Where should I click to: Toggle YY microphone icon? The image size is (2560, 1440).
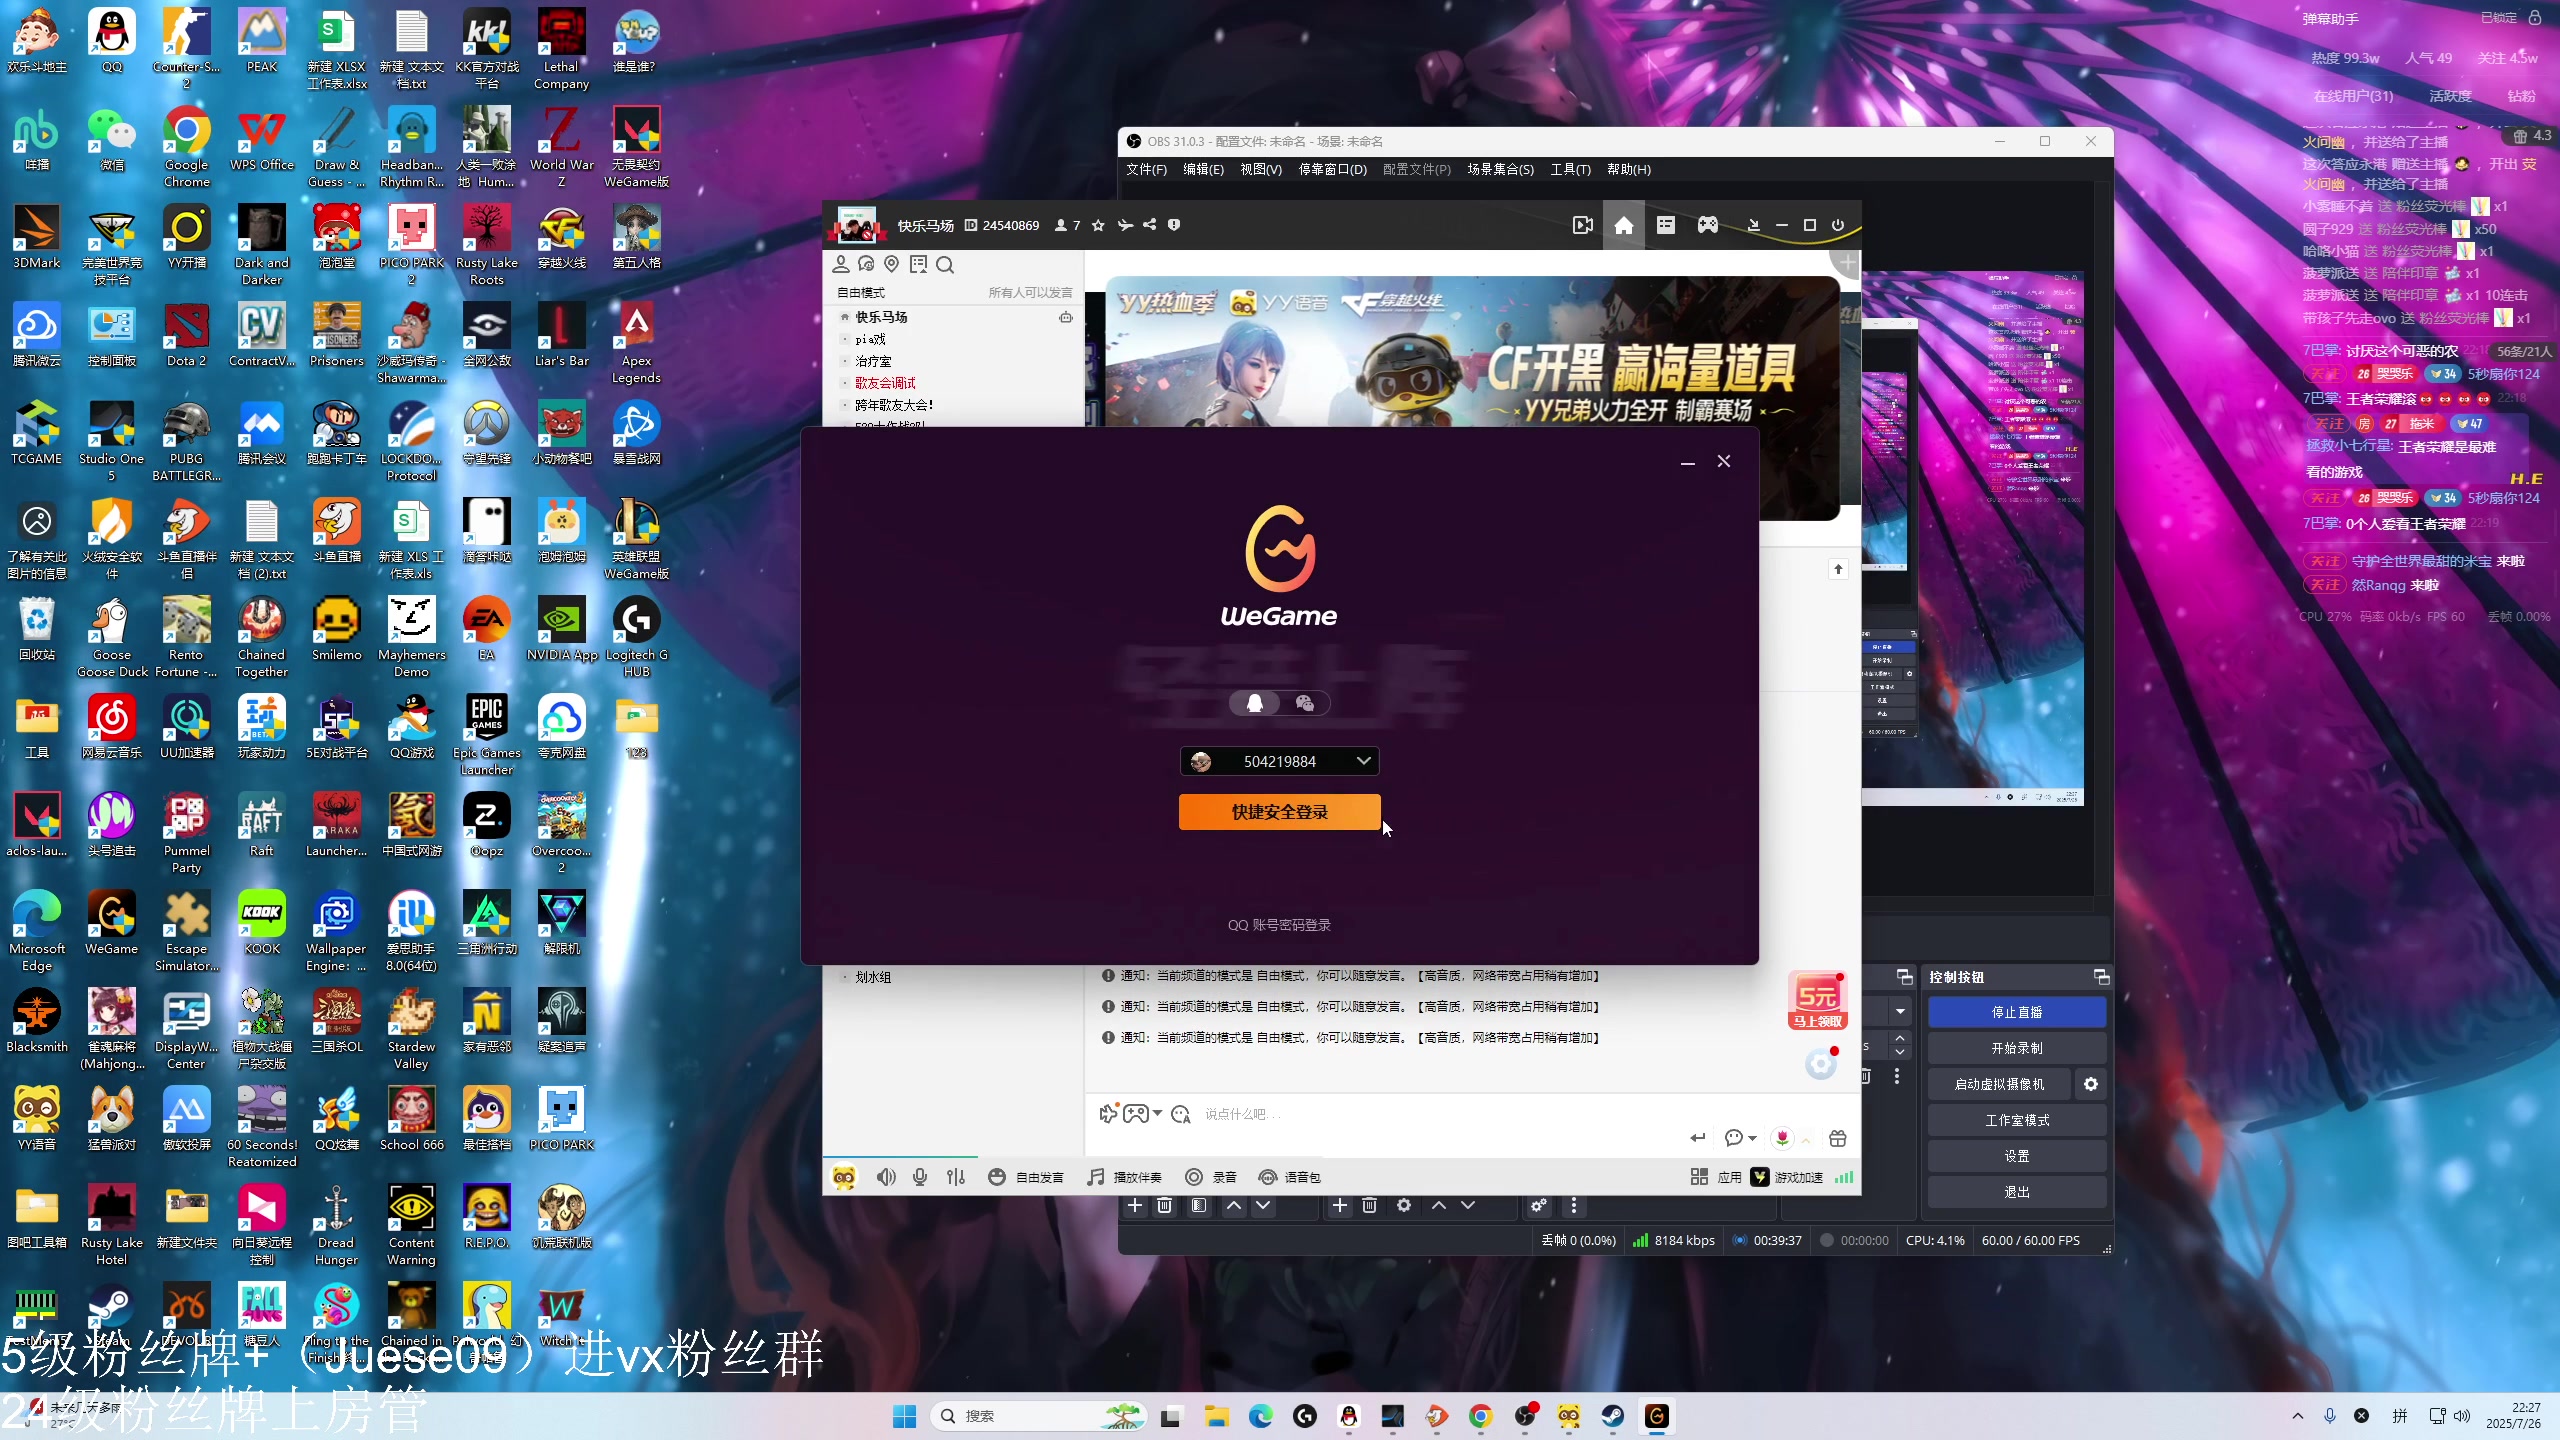pyautogui.click(x=920, y=1177)
